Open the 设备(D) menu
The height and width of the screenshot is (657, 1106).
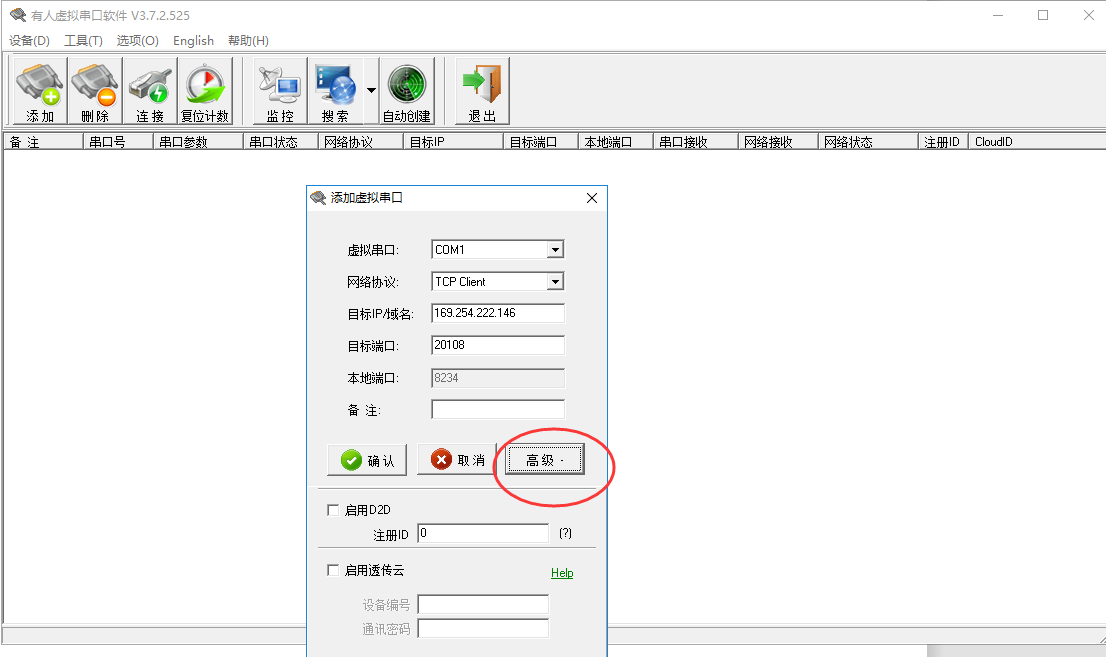(29, 41)
